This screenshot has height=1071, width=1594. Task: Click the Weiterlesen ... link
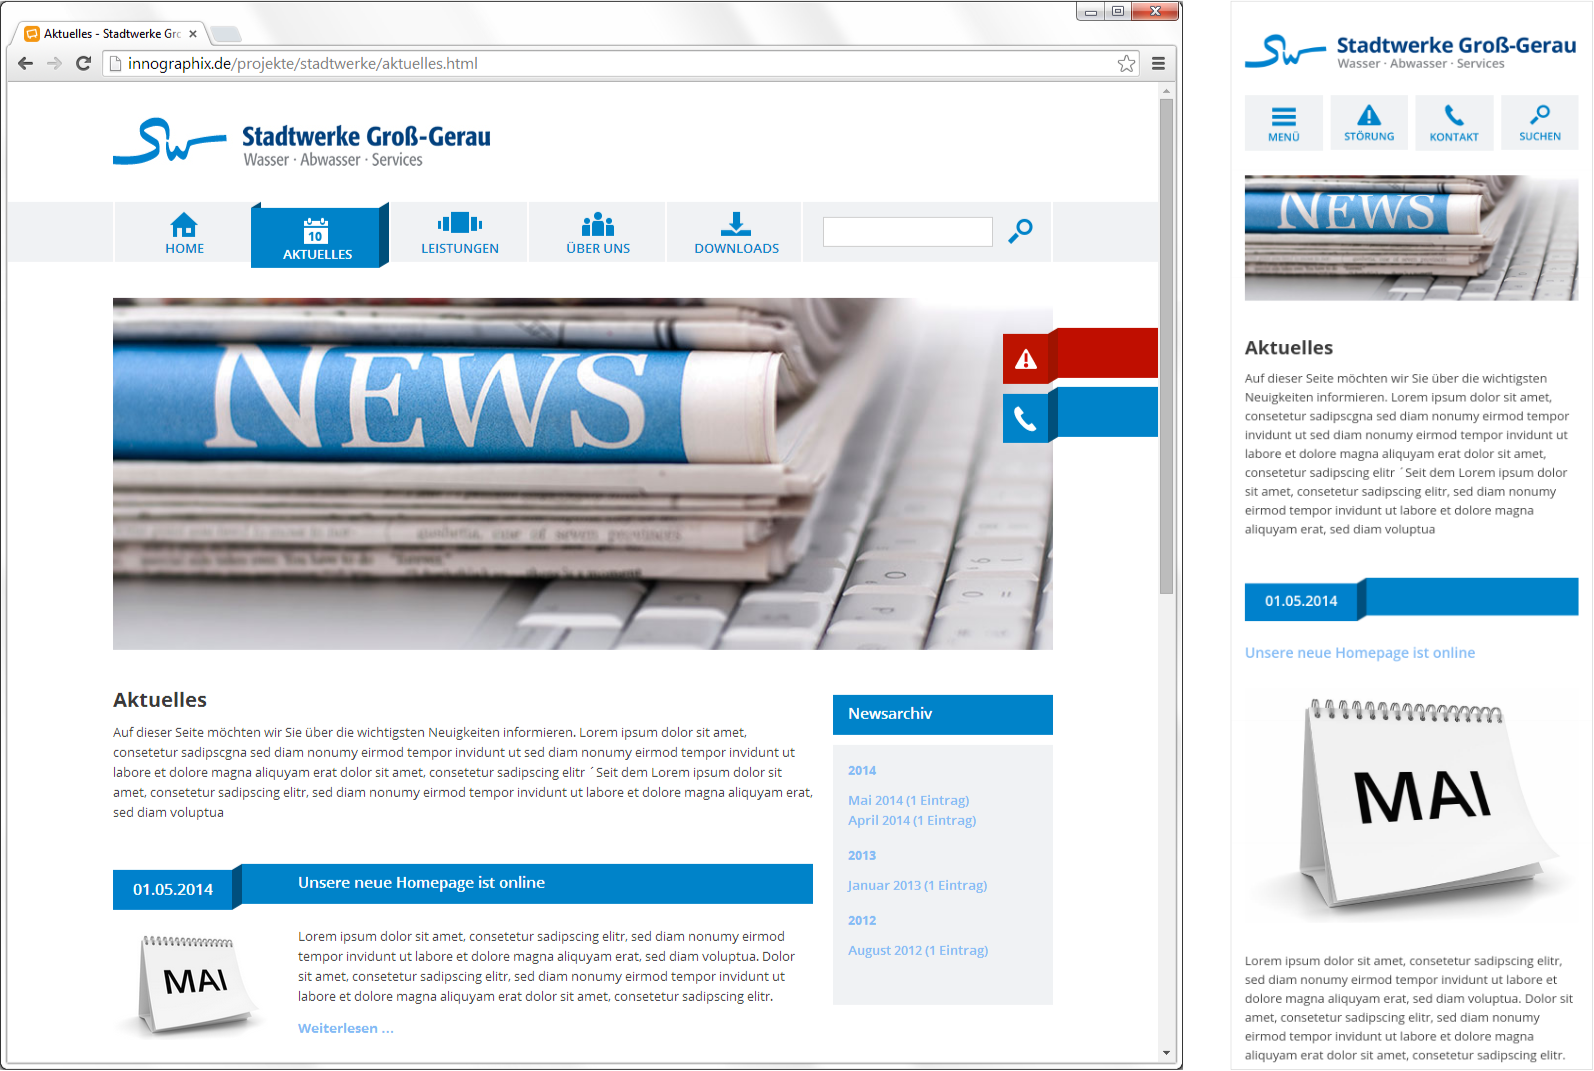(x=346, y=1028)
